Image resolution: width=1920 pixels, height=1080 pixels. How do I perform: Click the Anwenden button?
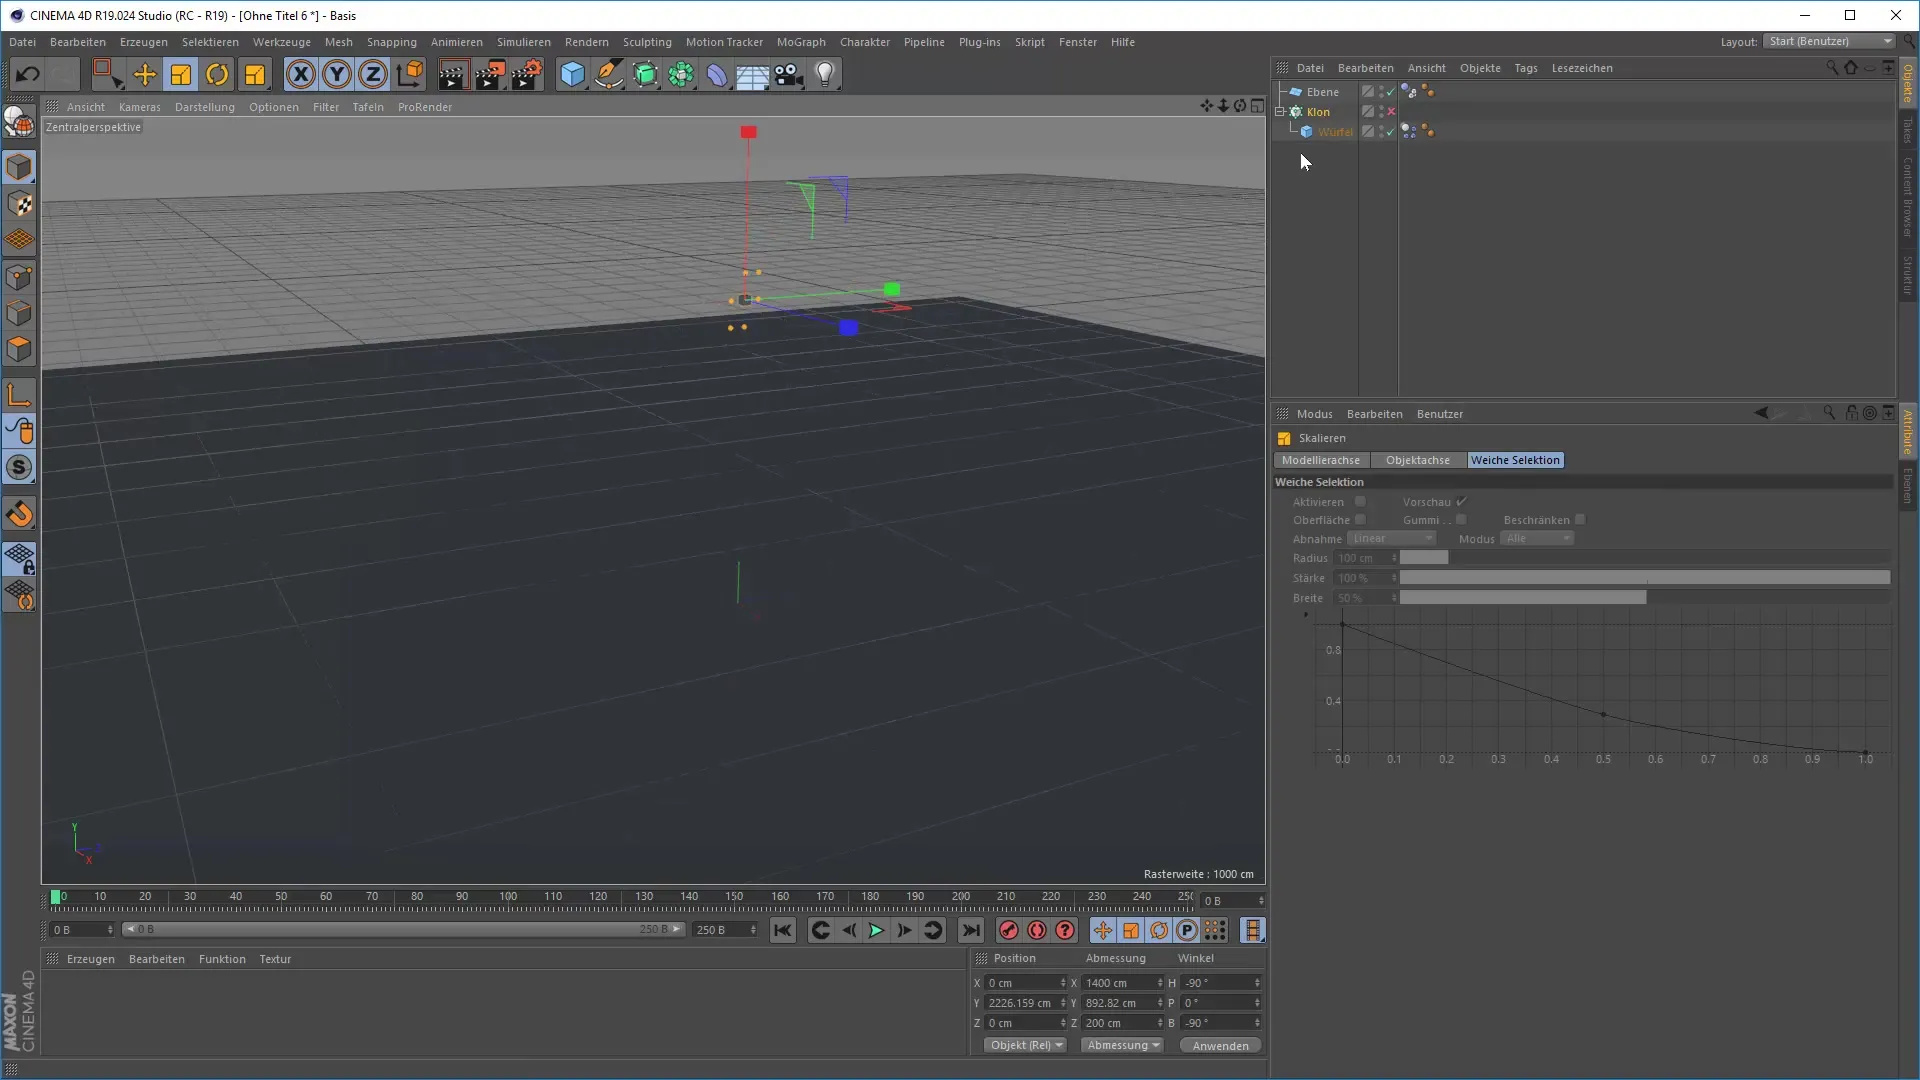coord(1220,1046)
